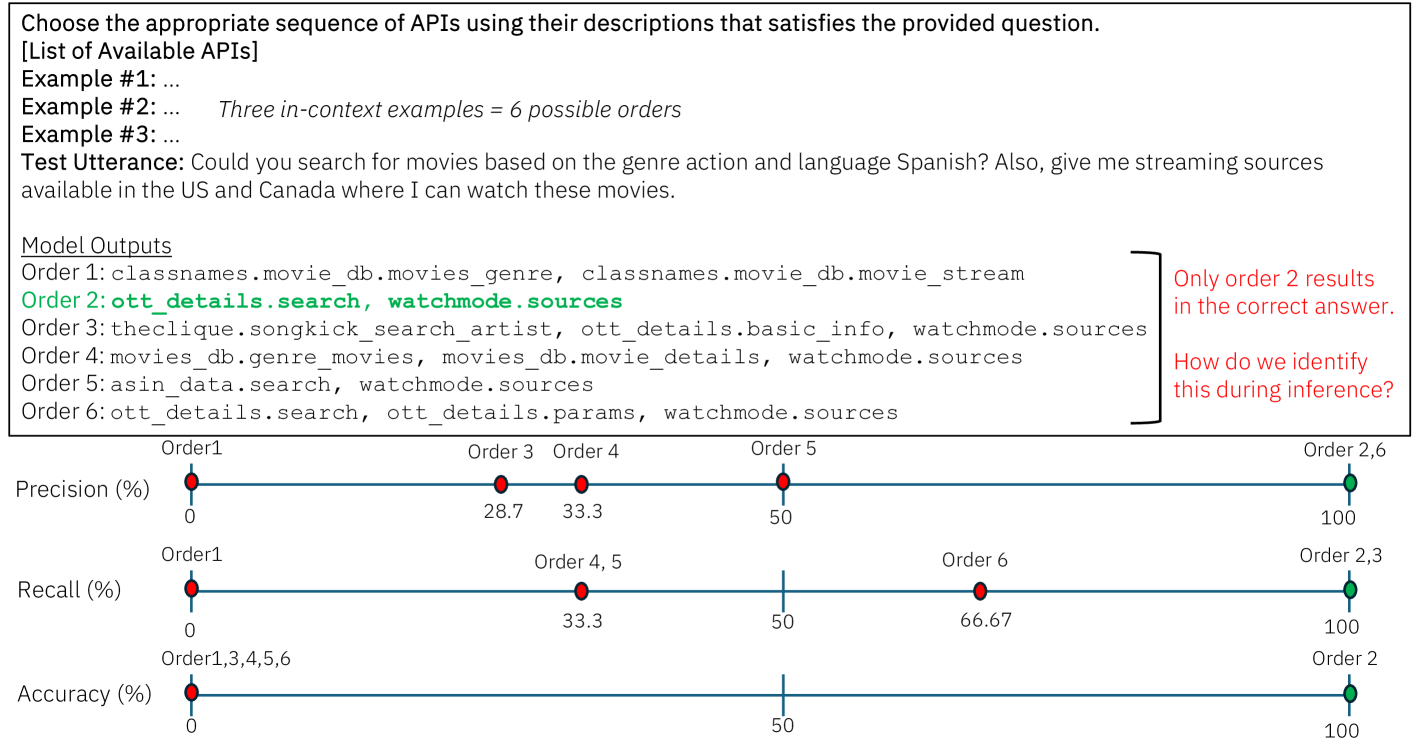The width and height of the screenshot is (1412, 756).
Task: Select the Order 5 marker at 50 precision
Action: [783, 482]
